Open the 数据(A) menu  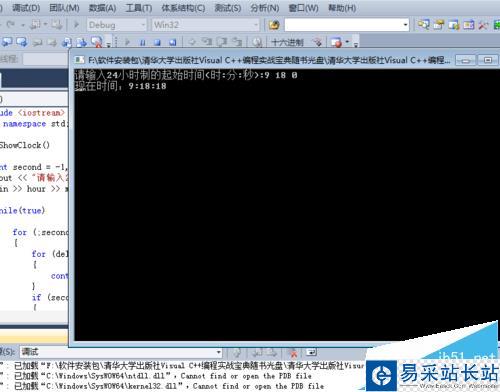point(102,7)
